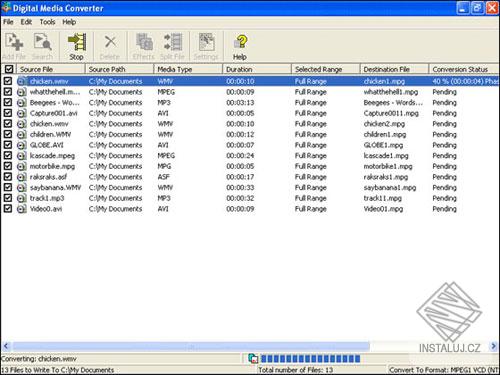Viewport: 500px width, 375px height.
Task: Click destination file Video01.mpg
Action: 383,209
